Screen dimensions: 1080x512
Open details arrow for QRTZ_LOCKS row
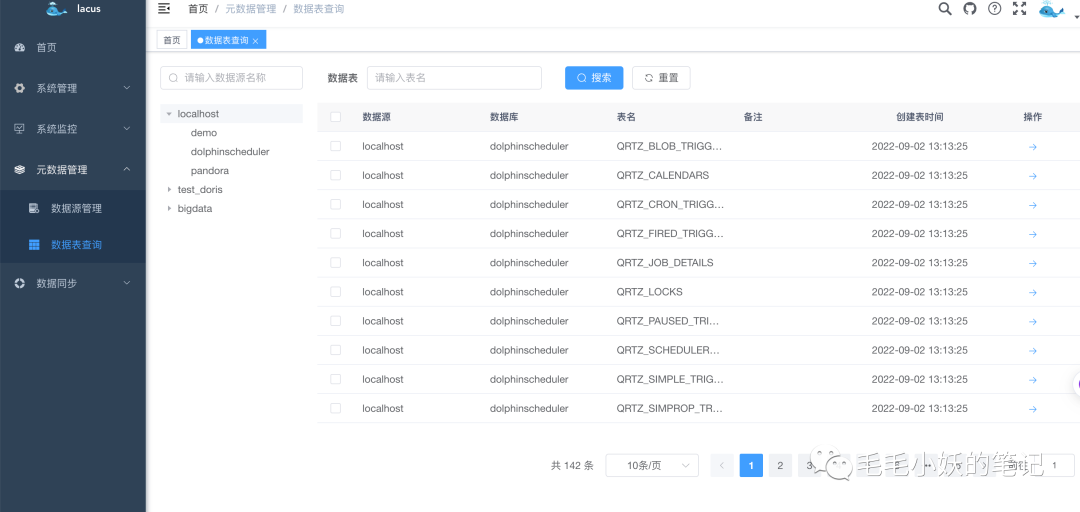click(1032, 292)
